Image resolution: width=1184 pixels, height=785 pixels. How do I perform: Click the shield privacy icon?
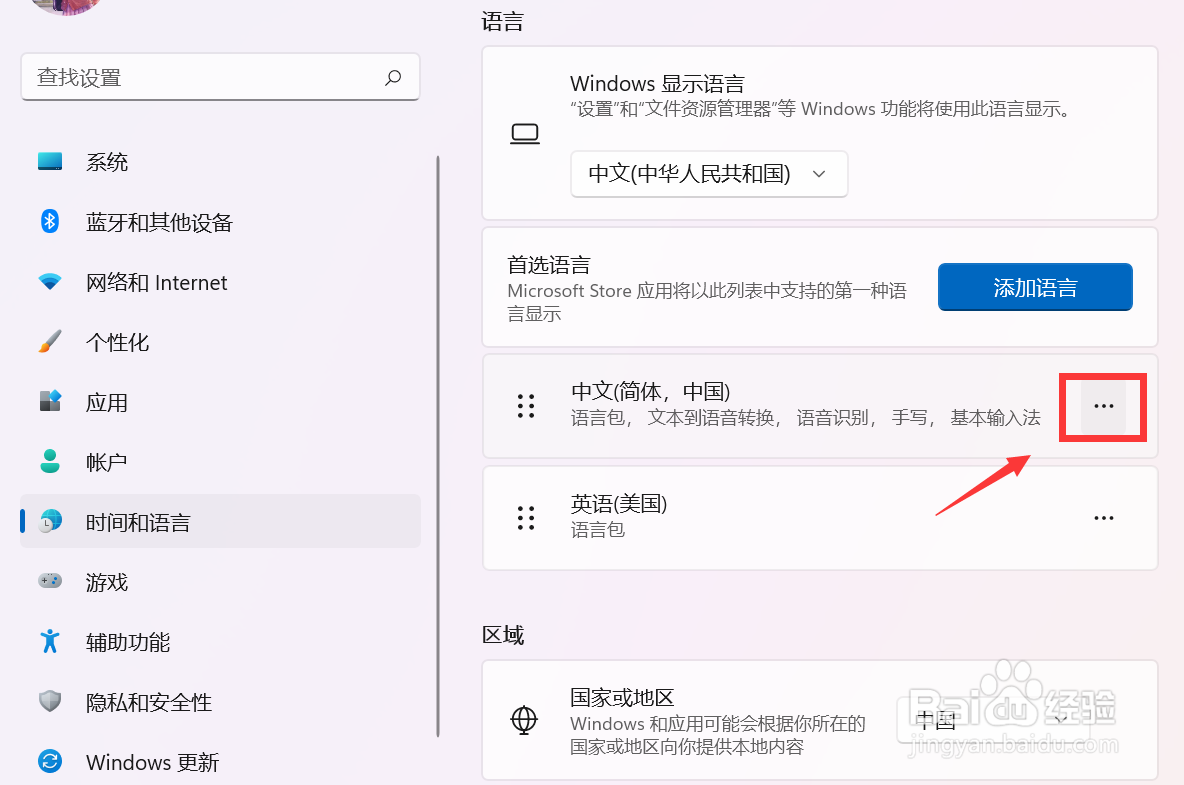(50, 701)
